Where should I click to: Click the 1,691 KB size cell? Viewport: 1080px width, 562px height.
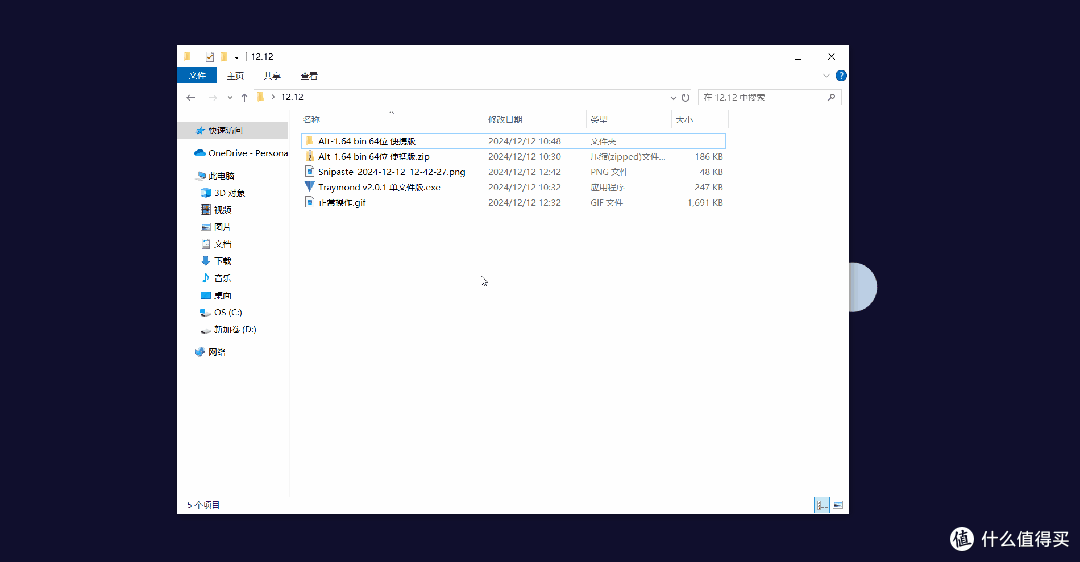[x=705, y=202]
